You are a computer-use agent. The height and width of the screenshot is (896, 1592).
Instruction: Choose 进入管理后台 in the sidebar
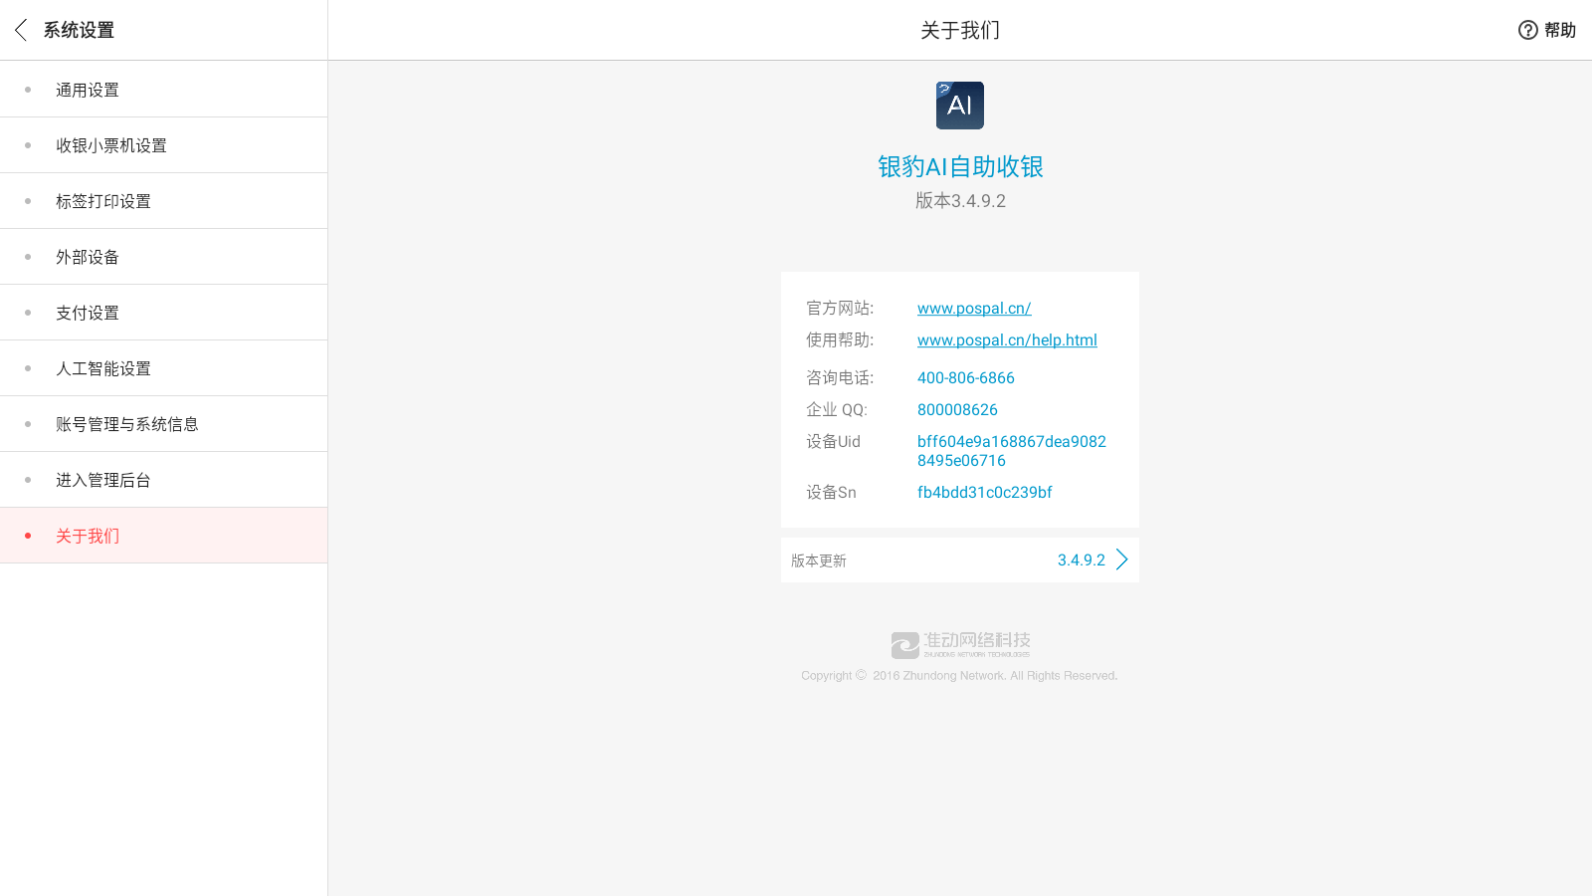pos(163,480)
